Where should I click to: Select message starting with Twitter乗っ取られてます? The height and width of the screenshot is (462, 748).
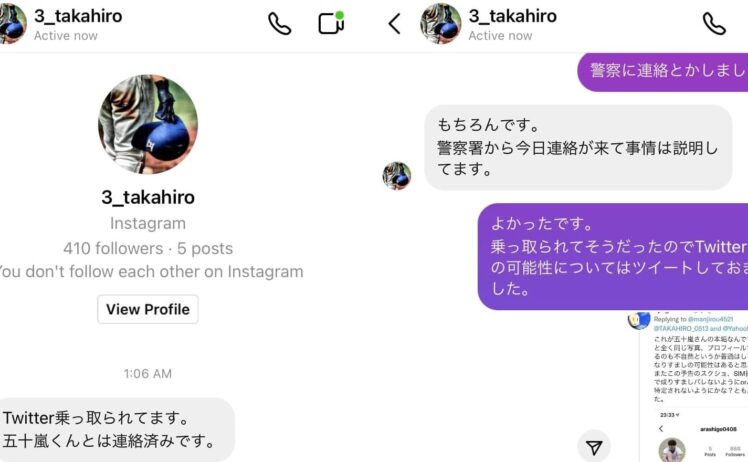click(114, 430)
